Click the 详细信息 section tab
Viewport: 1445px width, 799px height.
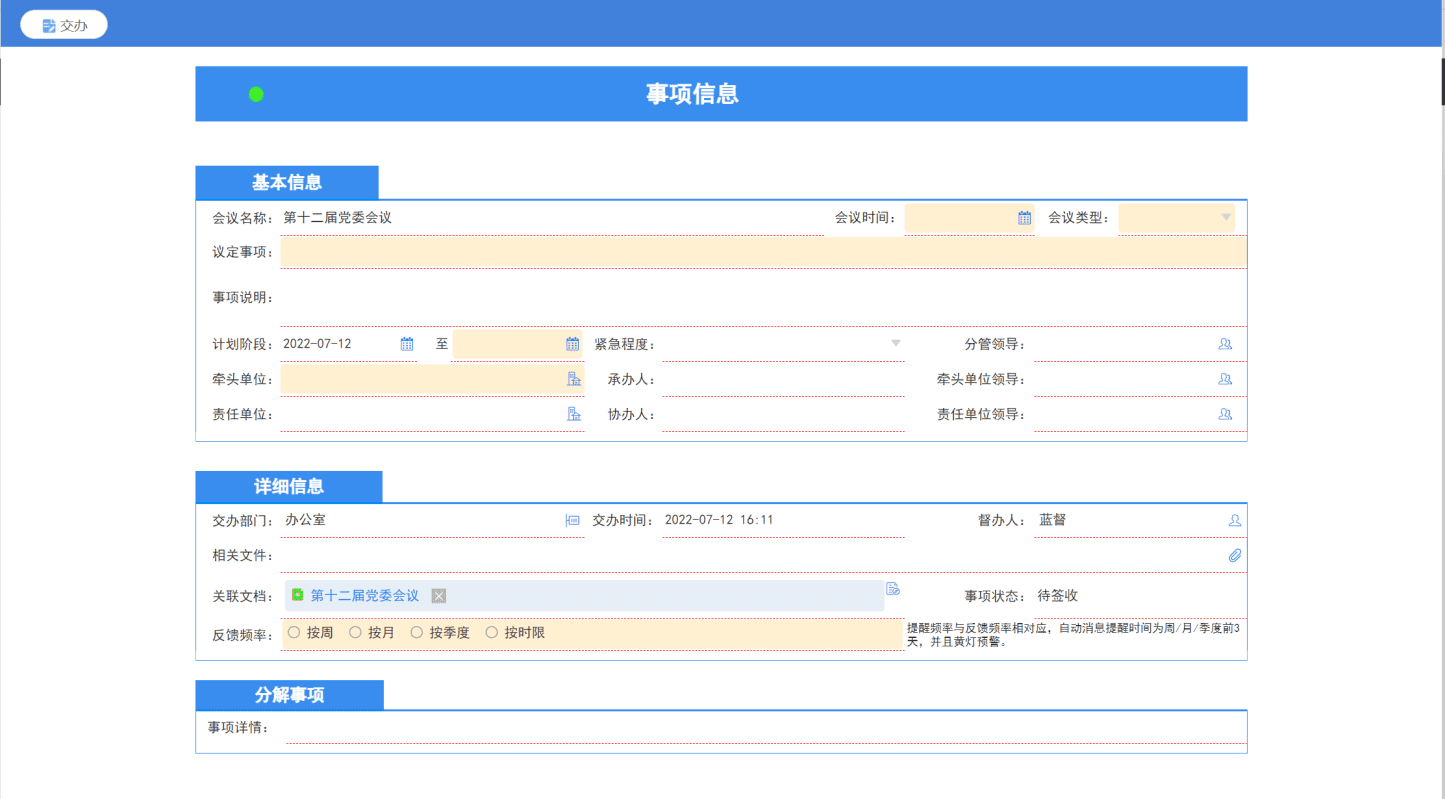[289, 487]
